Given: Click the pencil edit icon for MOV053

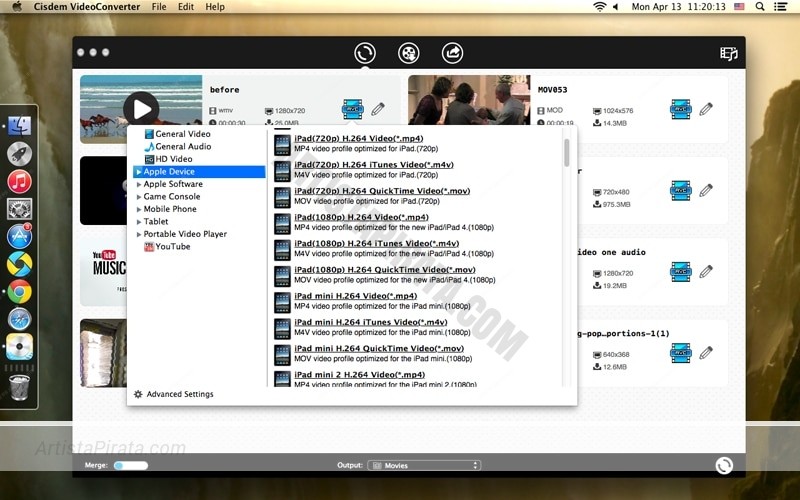Looking at the screenshot, I should [706, 109].
